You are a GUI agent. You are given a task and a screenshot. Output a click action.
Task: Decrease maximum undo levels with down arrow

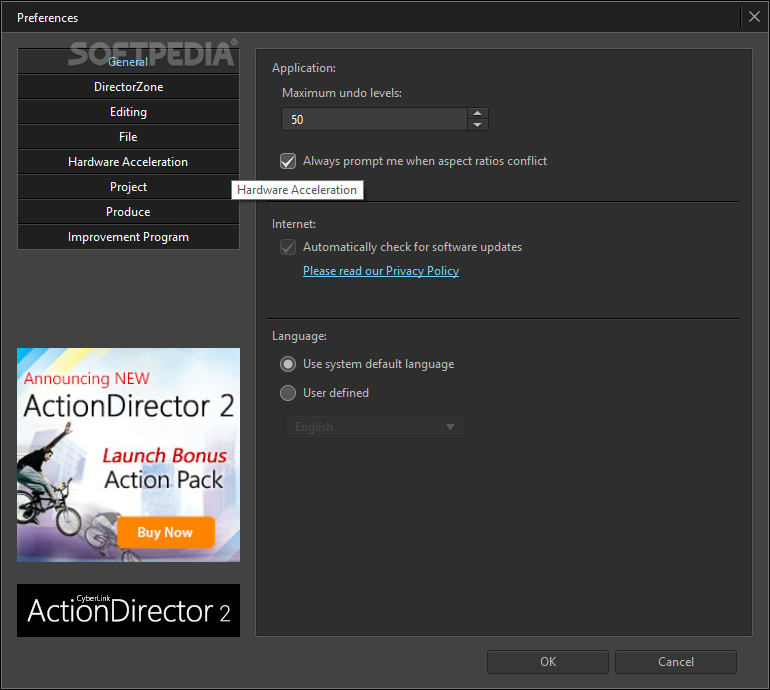[x=477, y=125]
